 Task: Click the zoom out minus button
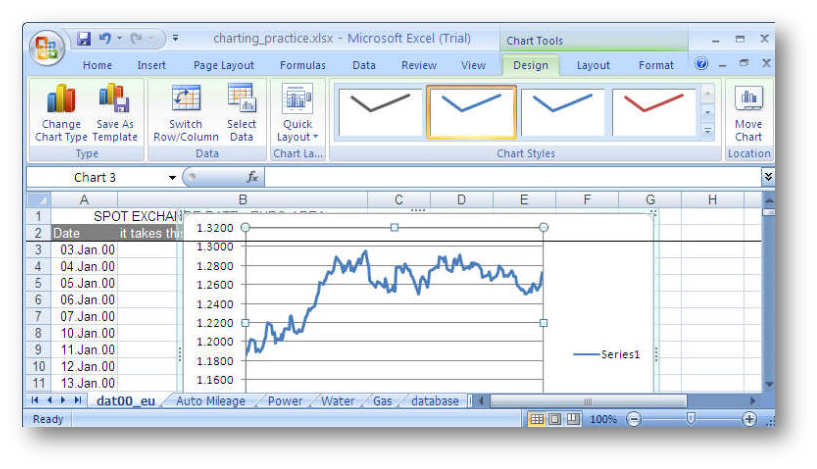[x=633, y=419]
